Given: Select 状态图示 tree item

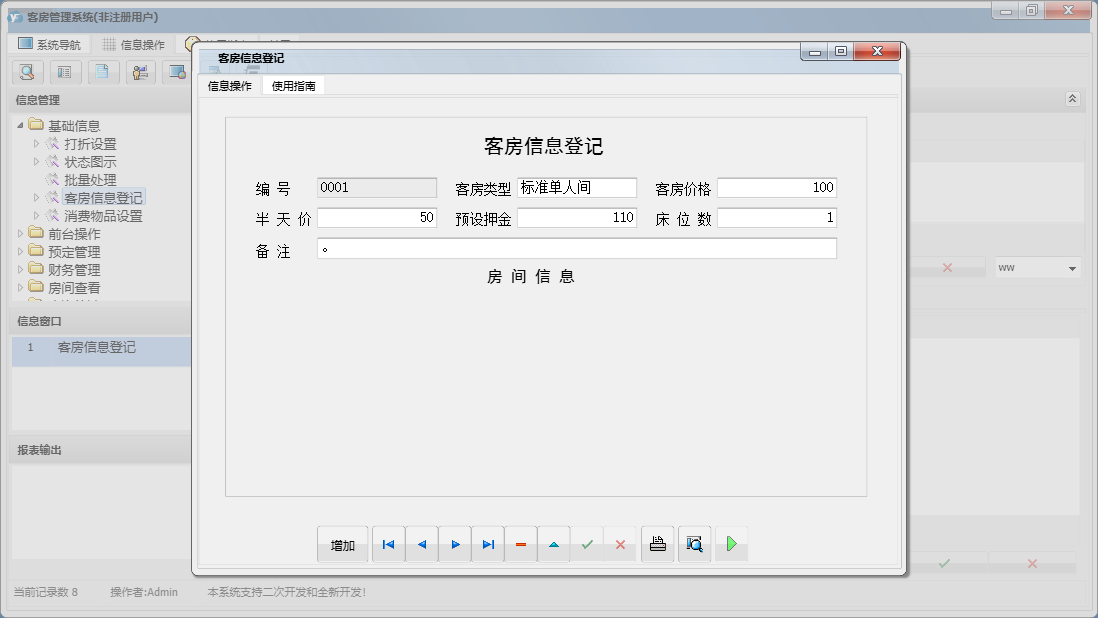Looking at the screenshot, I should point(90,162).
